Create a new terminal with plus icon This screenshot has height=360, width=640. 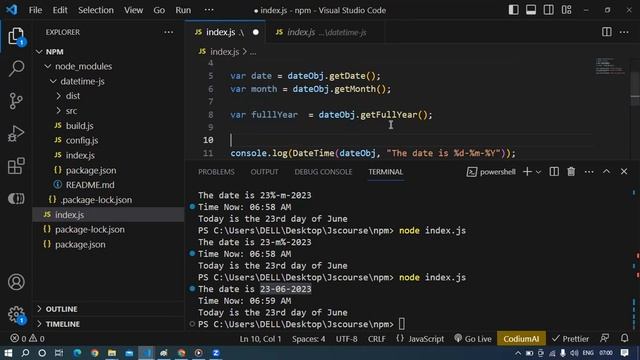tap(527, 172)
